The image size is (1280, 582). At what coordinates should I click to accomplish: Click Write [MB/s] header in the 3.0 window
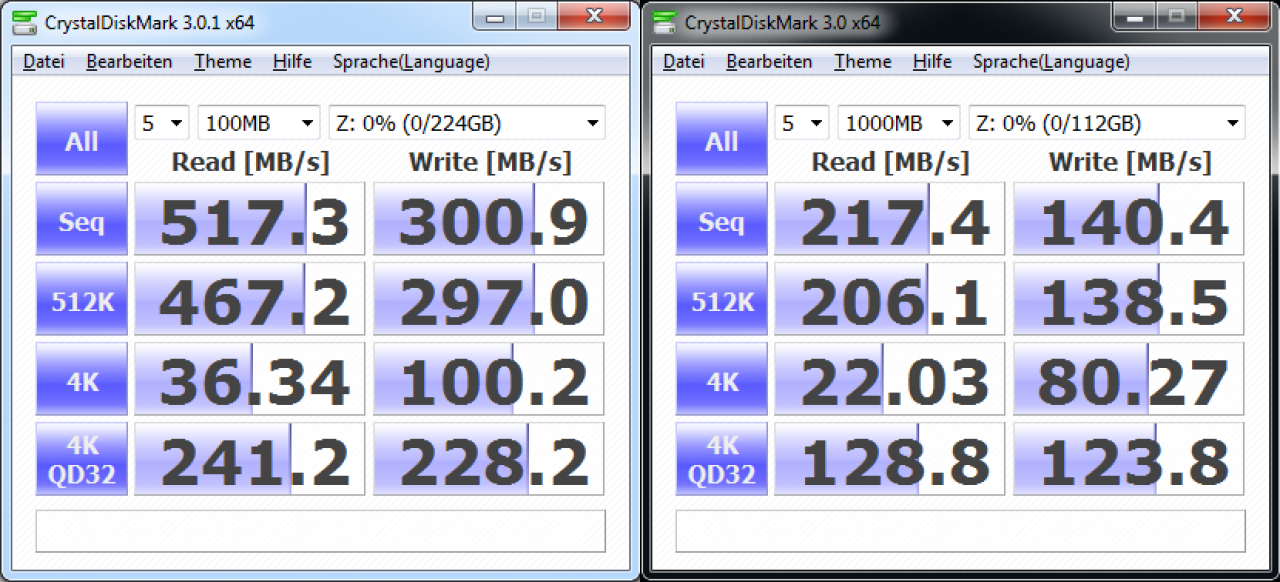[x=1130, y=162]
